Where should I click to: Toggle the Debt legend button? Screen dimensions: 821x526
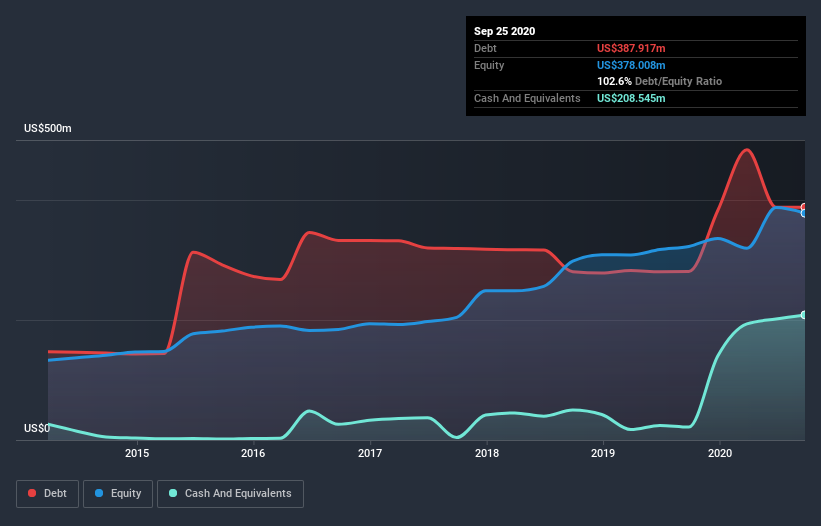(47, 494)
